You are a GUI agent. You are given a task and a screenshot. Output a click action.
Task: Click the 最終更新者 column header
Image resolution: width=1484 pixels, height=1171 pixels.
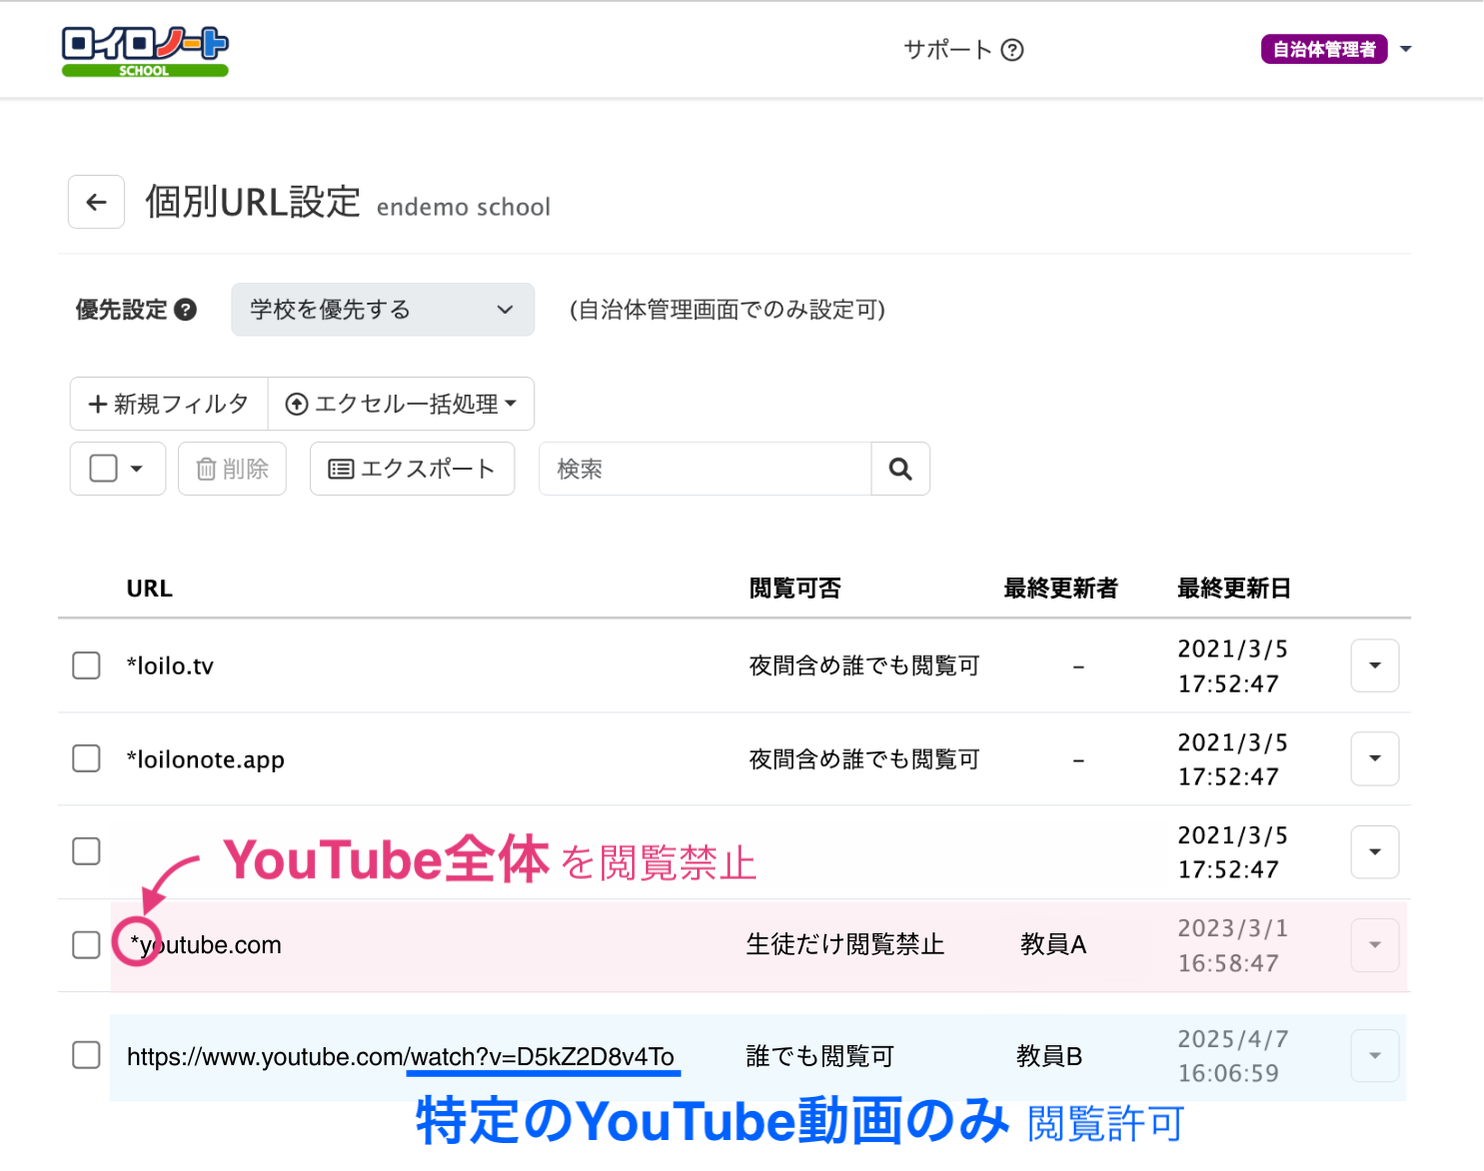[1061, 589]
